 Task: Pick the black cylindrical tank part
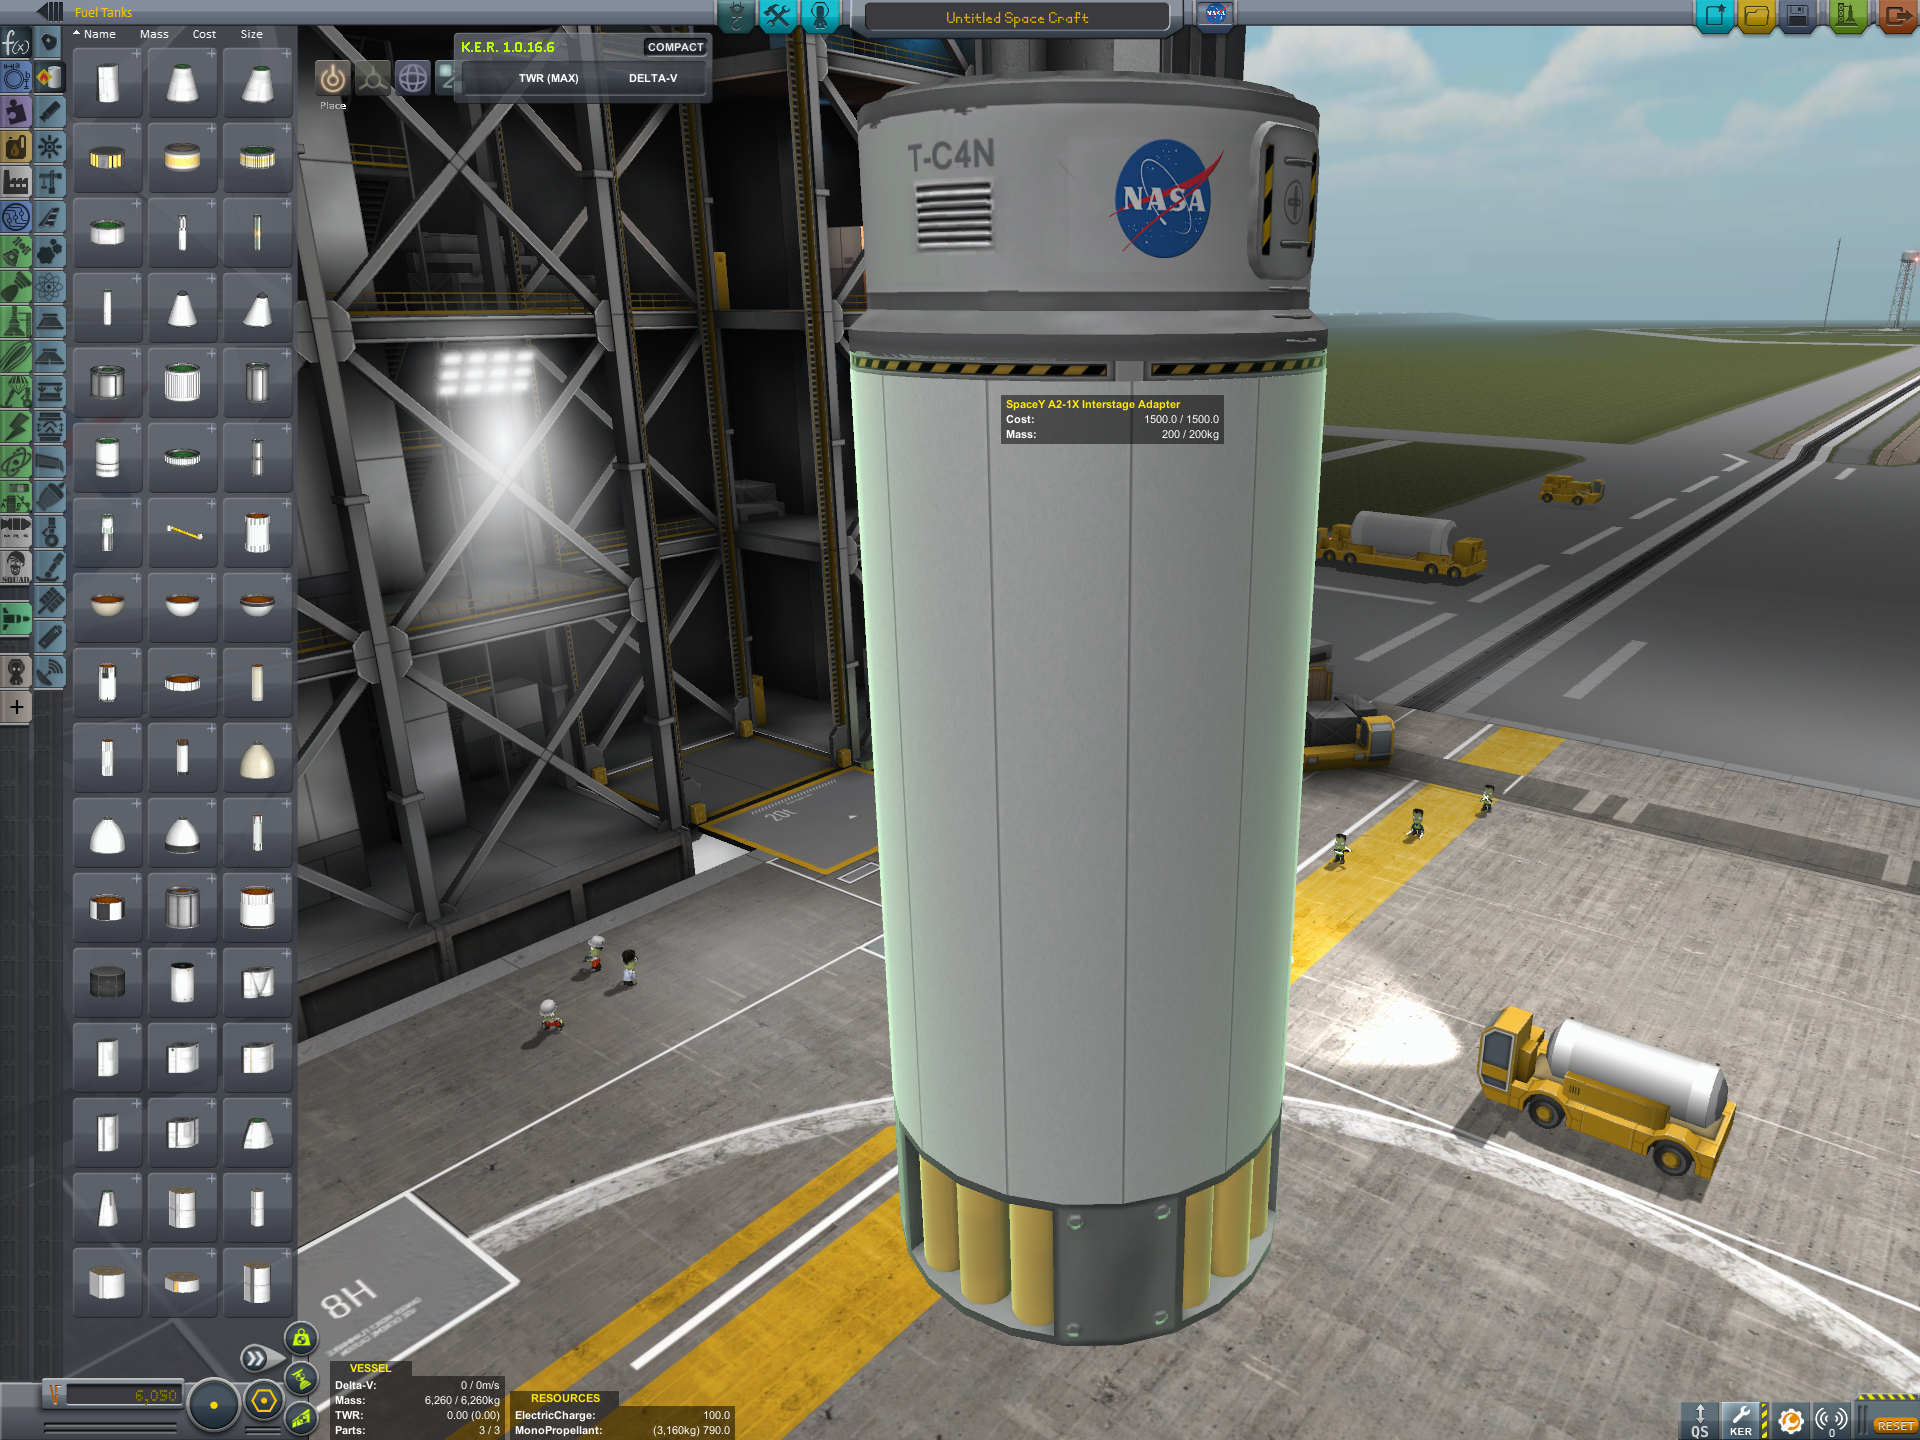click(107, 983)
